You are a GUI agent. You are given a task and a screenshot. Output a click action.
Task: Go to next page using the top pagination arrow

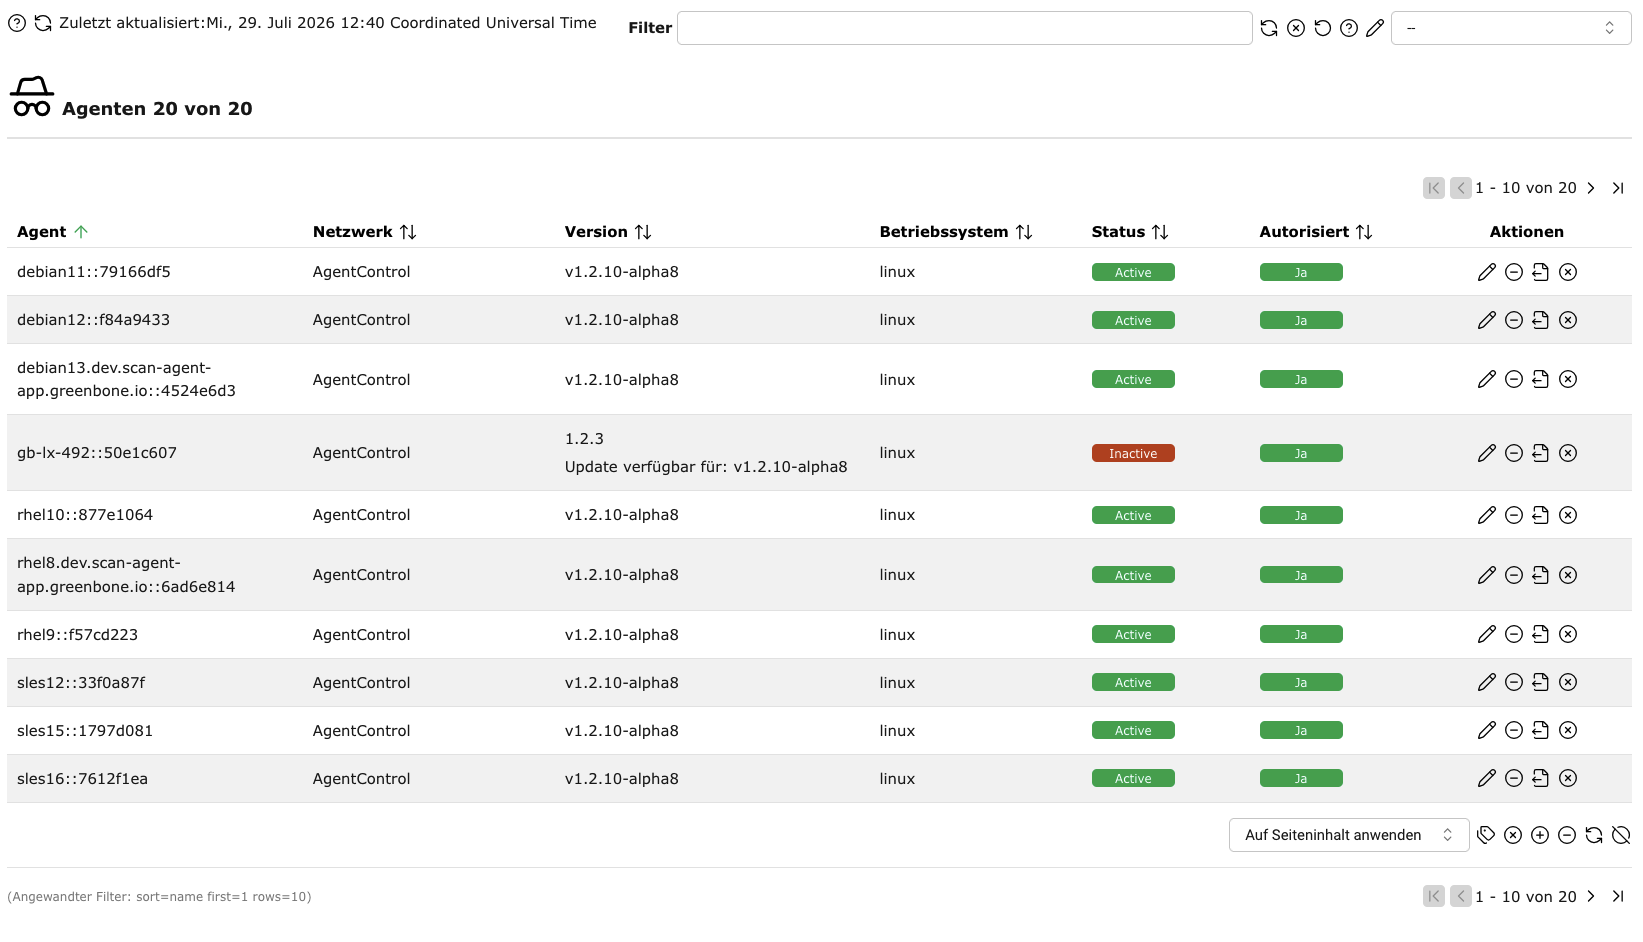click(x=1591, y=188)
